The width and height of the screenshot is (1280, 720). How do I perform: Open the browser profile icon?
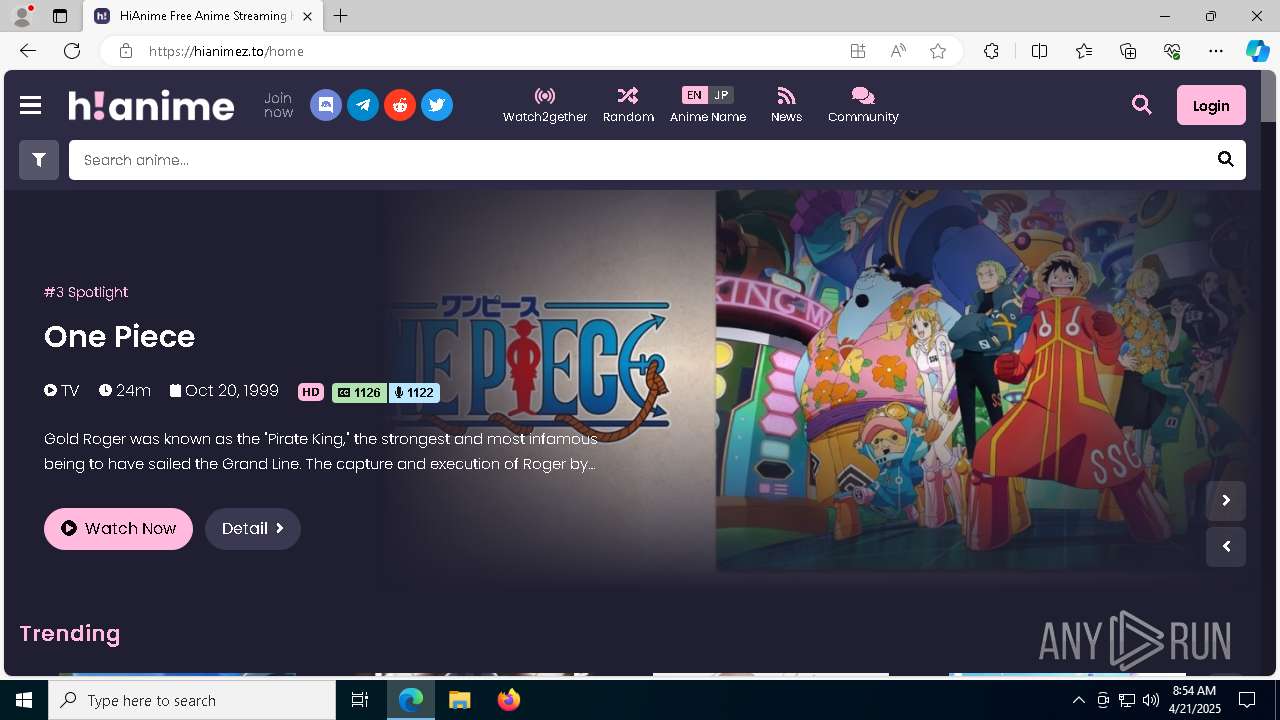point(22,16)
